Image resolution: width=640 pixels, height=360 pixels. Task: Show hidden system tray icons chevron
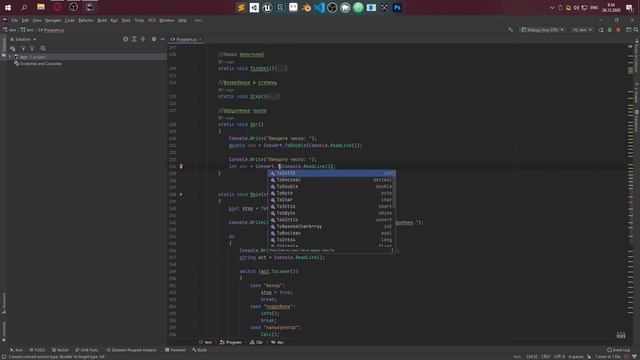pos(552,7)
